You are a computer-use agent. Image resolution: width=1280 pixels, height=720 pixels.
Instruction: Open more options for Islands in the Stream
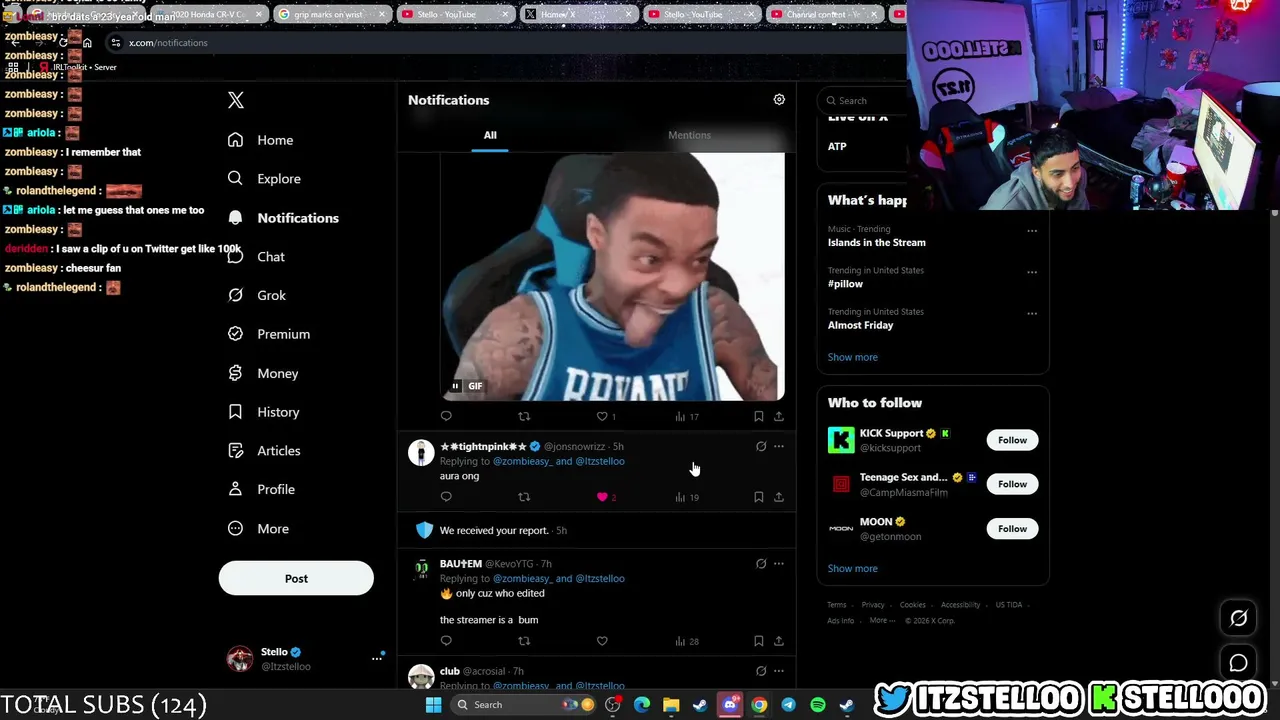pyautogui.click(x=1032, y=231)
